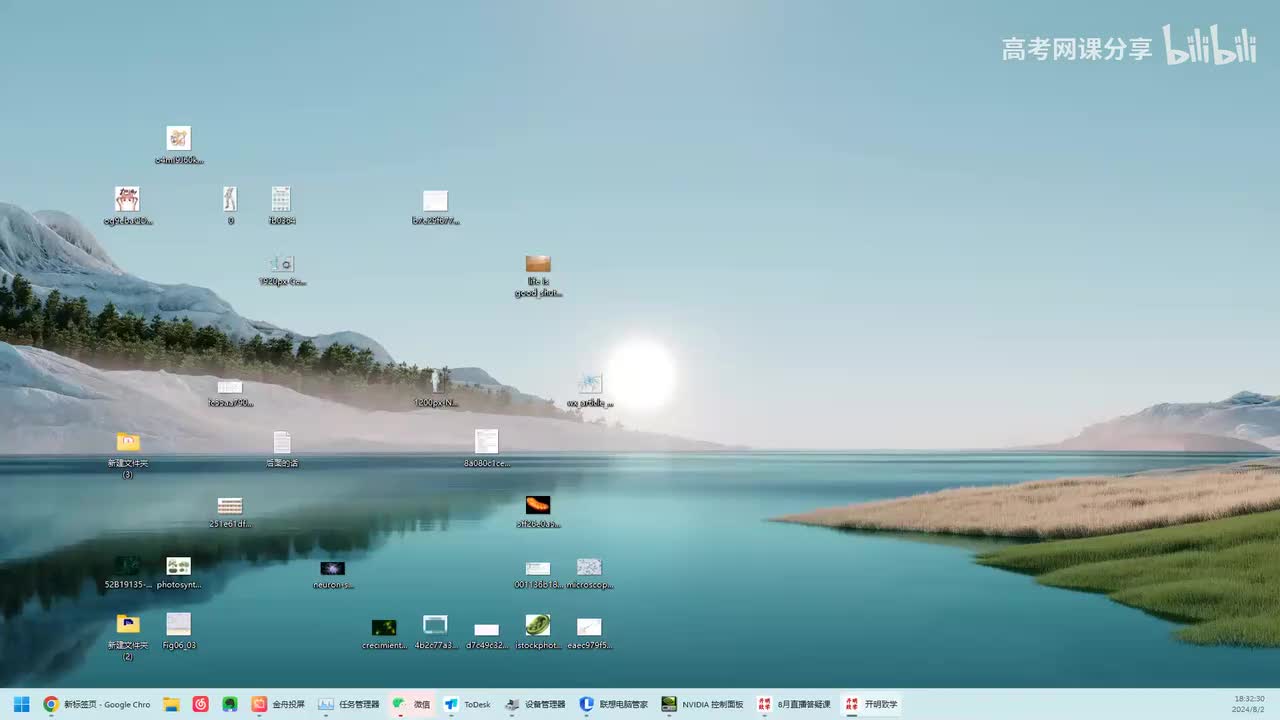Viewport: 1280px width, 720px height.
Task: Open the NetEase Music taskbar icon
Action: pyautogui.click(x=200, y=704)
